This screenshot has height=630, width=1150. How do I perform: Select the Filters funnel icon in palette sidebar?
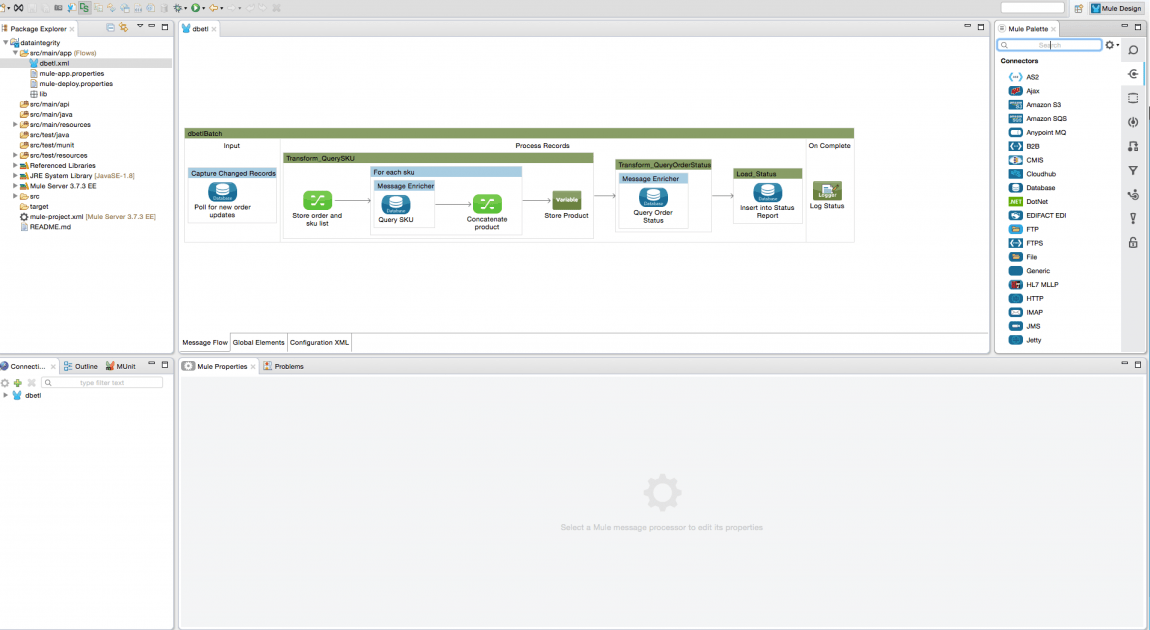(1133, 170)
